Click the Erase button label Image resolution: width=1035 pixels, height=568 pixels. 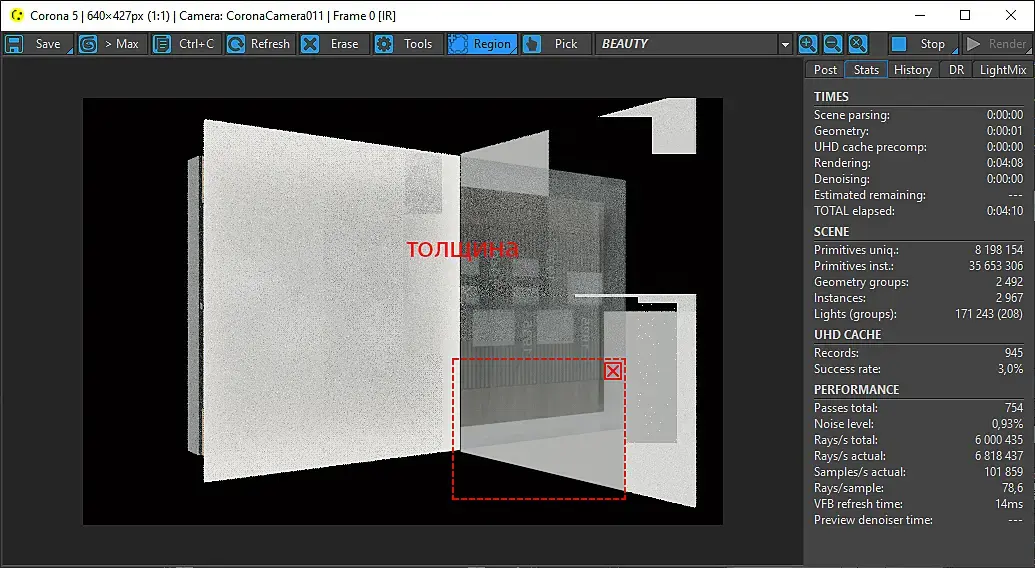(345, 44)
